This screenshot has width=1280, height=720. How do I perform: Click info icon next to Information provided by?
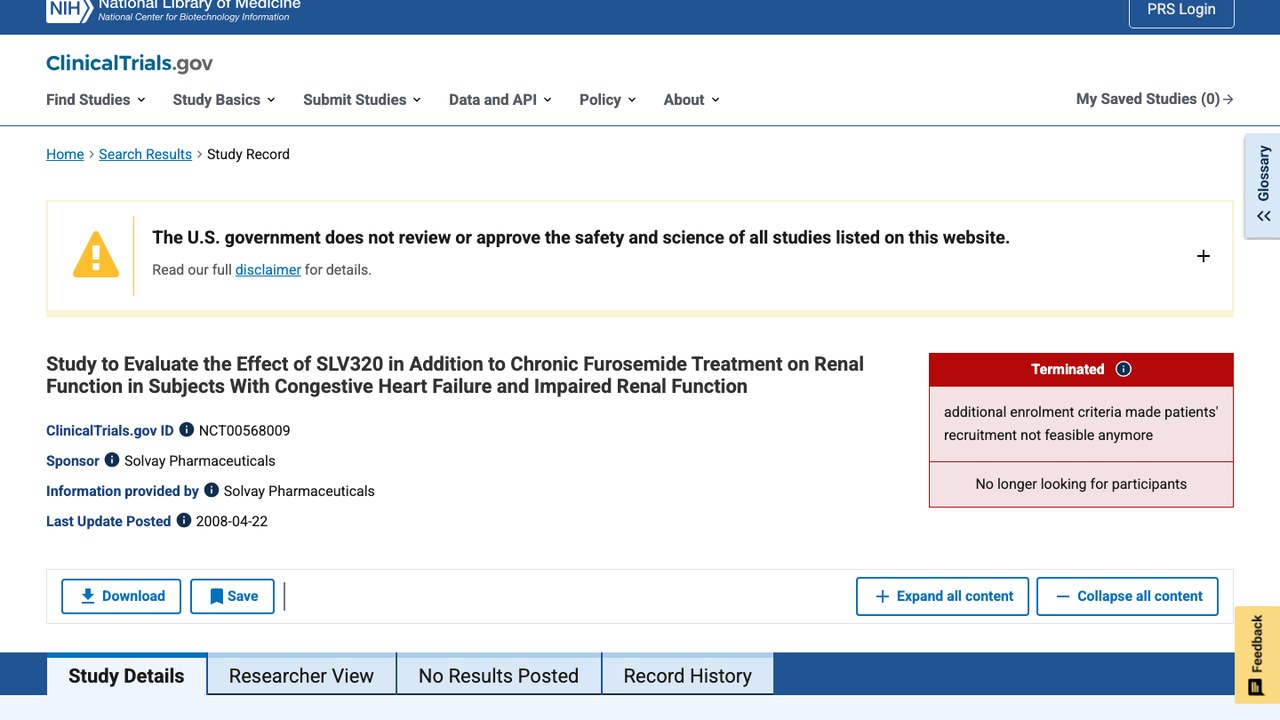coord(211,490)
